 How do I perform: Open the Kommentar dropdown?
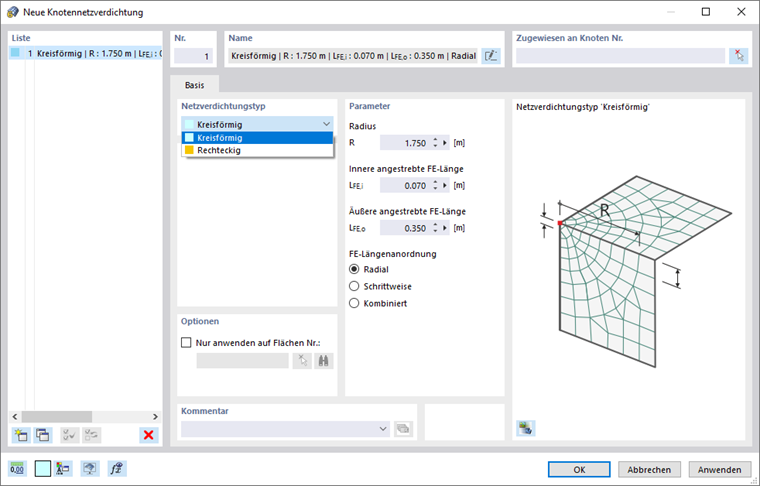383,429
